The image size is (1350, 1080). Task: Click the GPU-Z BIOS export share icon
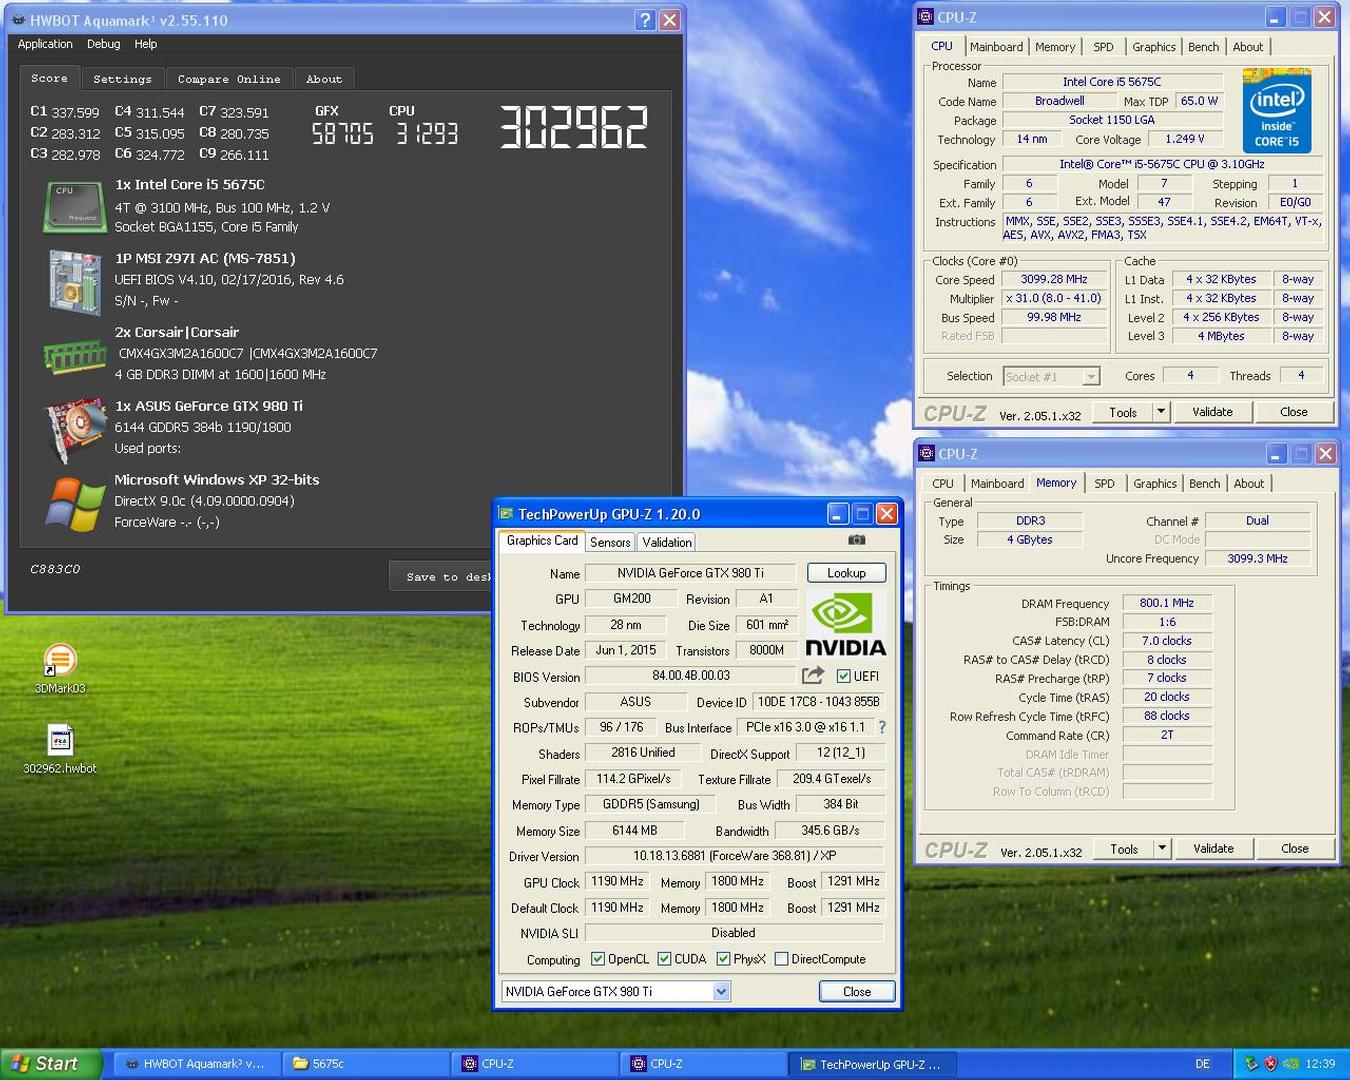point(813,676)
